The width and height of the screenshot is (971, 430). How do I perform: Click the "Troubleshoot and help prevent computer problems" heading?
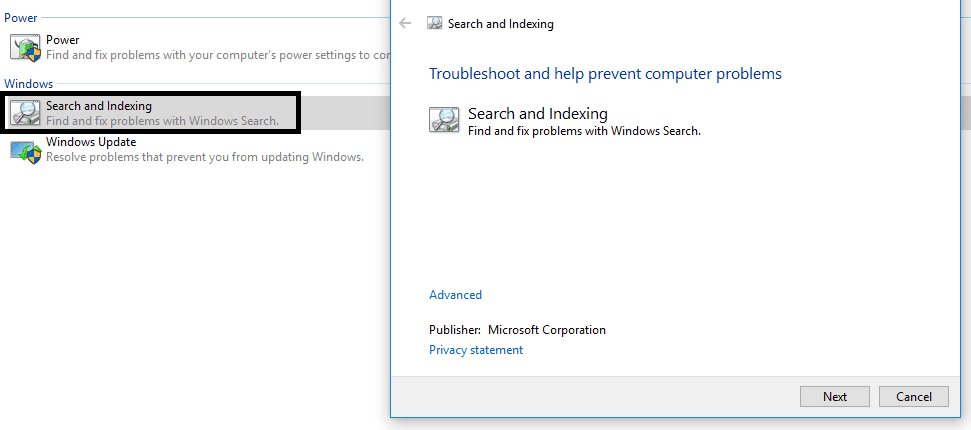pyautogui.click(x=605, y=74)
